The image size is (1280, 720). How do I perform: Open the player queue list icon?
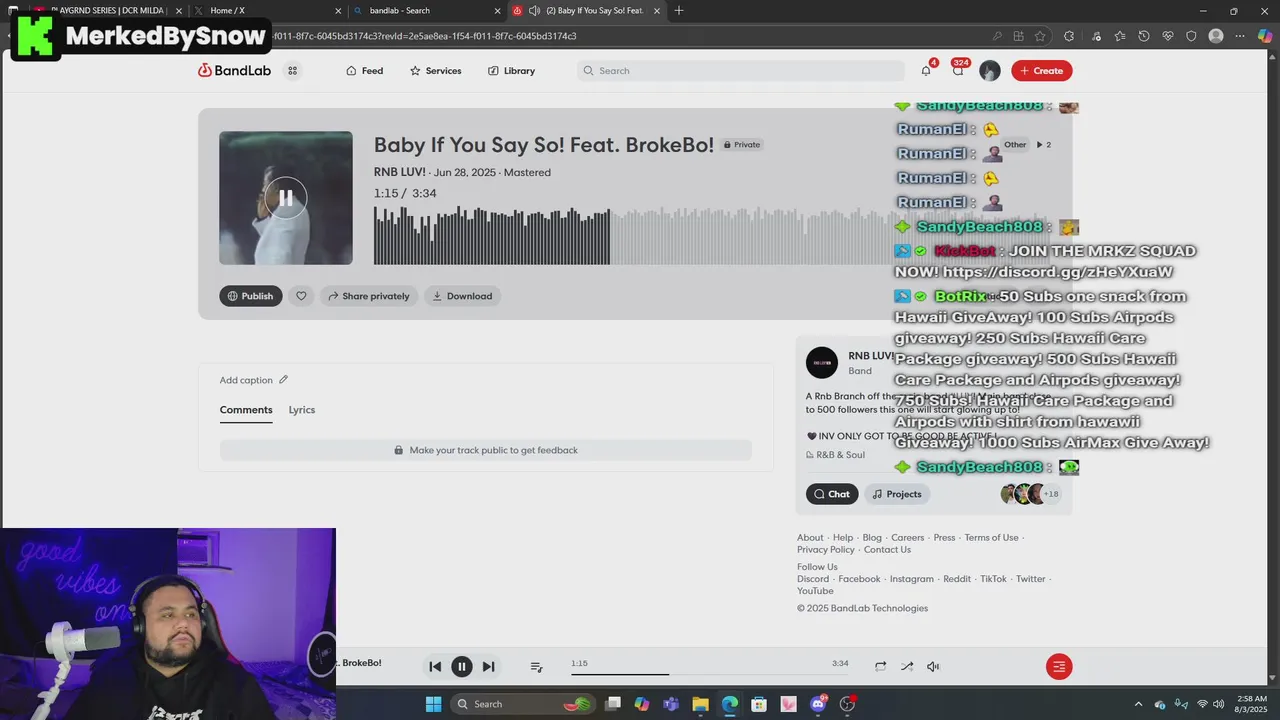point(536,667)
